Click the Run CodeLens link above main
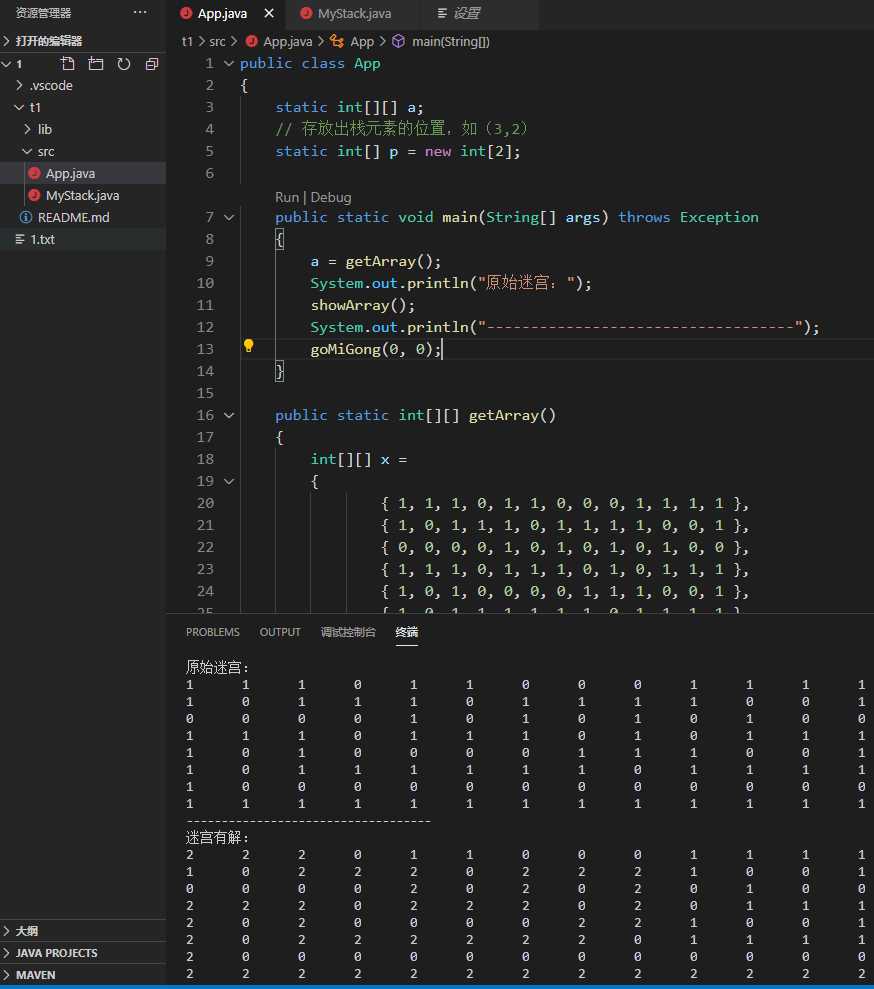The height and width of the screenshot is (989, 874). coord(287,197)
